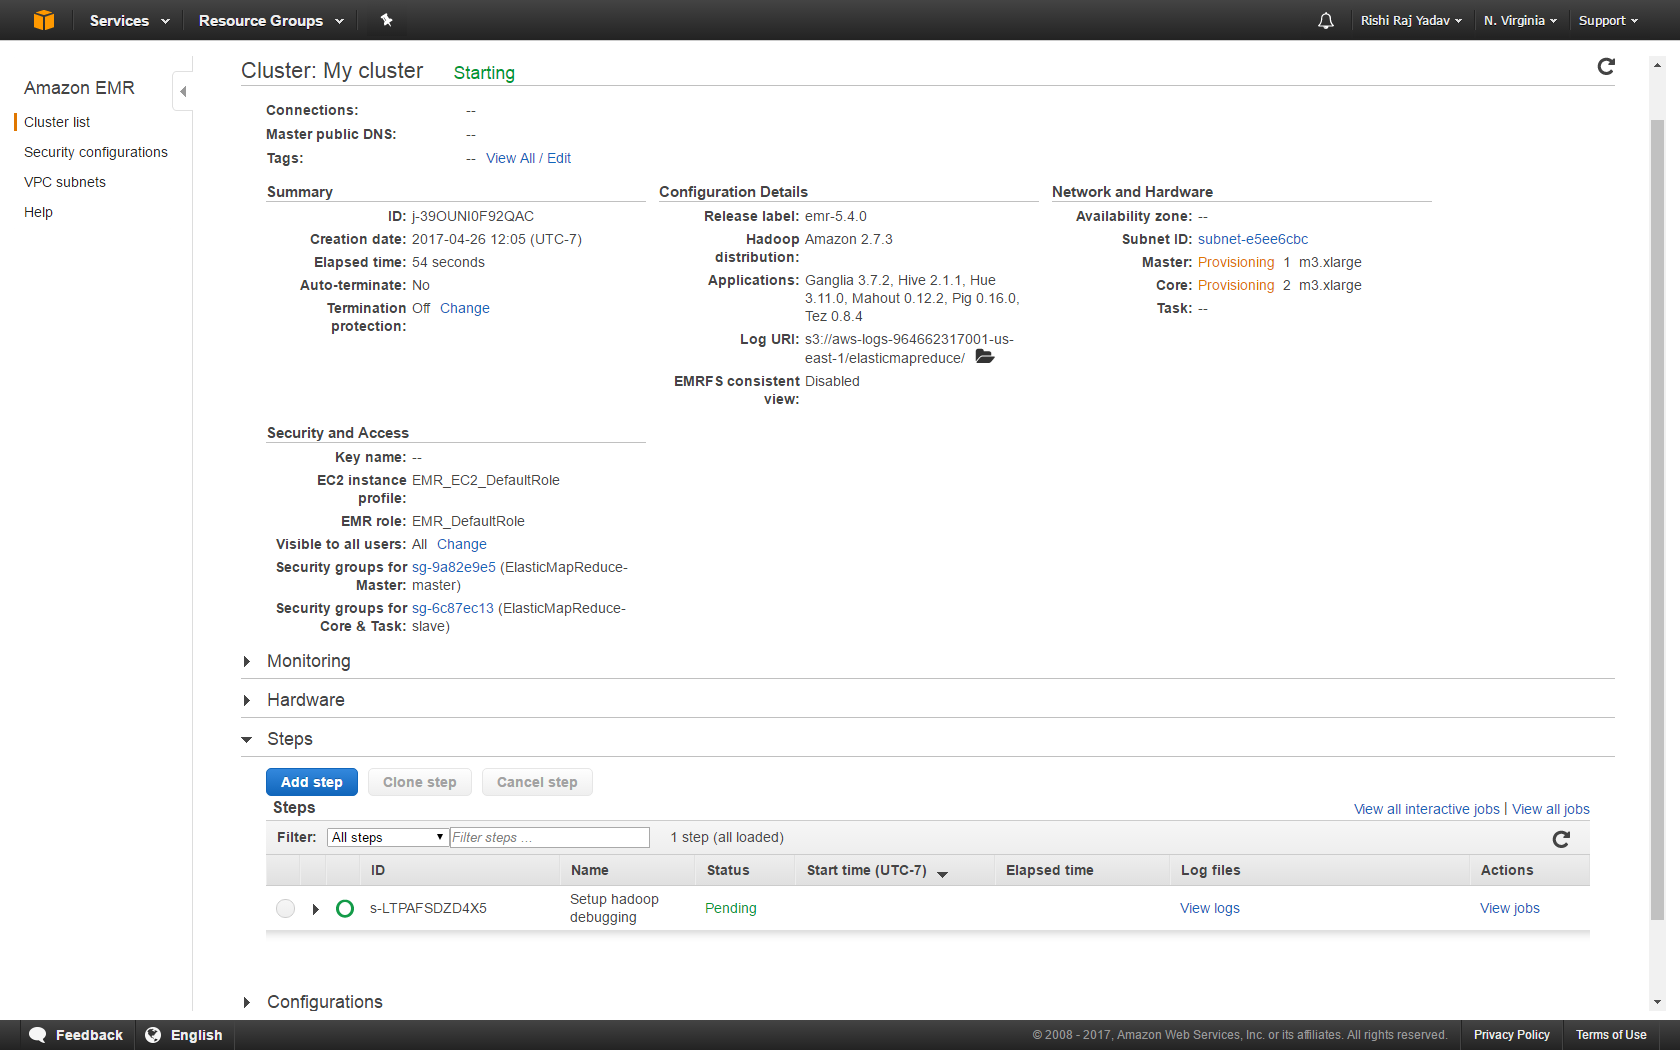This screenshot has height=1050, width=1680.
Task: Refresh the cluster details with top refresh icon
Action: point(1606,66)
